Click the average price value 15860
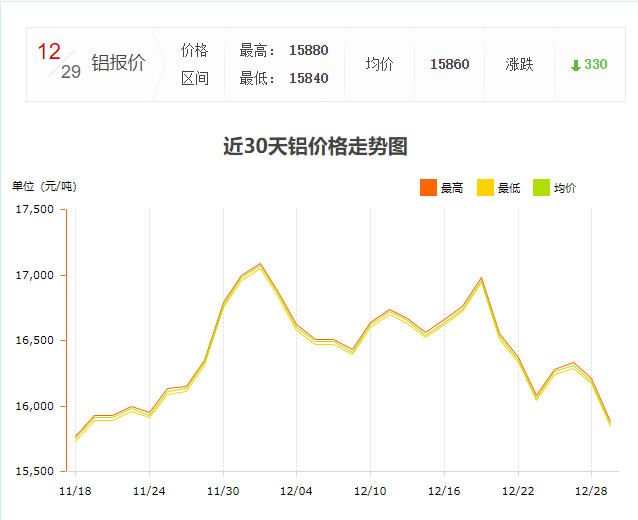This screenshot has height=520, width=638. [449, 64]
